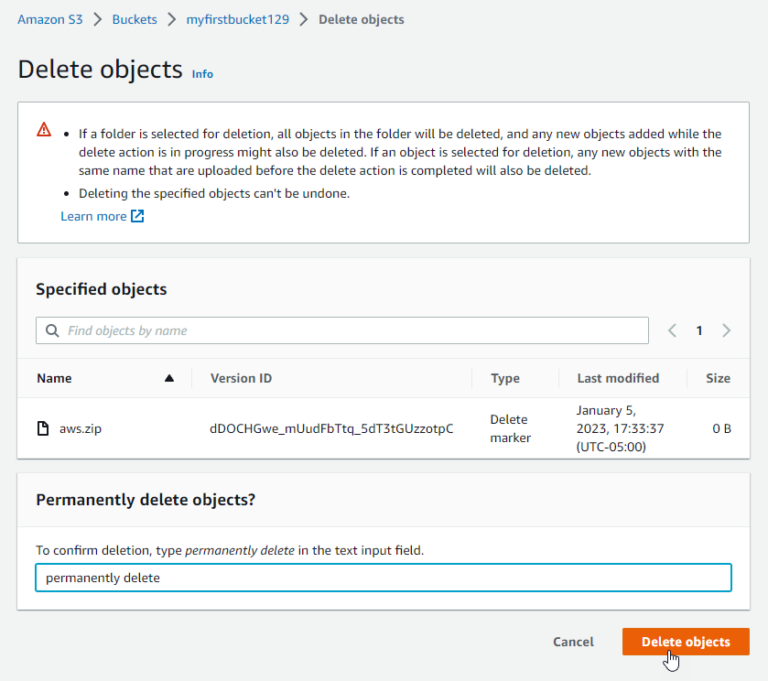Click the aws.zip file icon

pyautogui.click(x=43, y=429)
